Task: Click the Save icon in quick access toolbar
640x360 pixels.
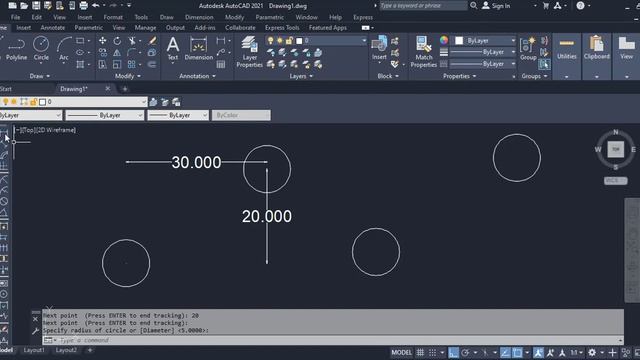Action: click(x=36, y=6)
